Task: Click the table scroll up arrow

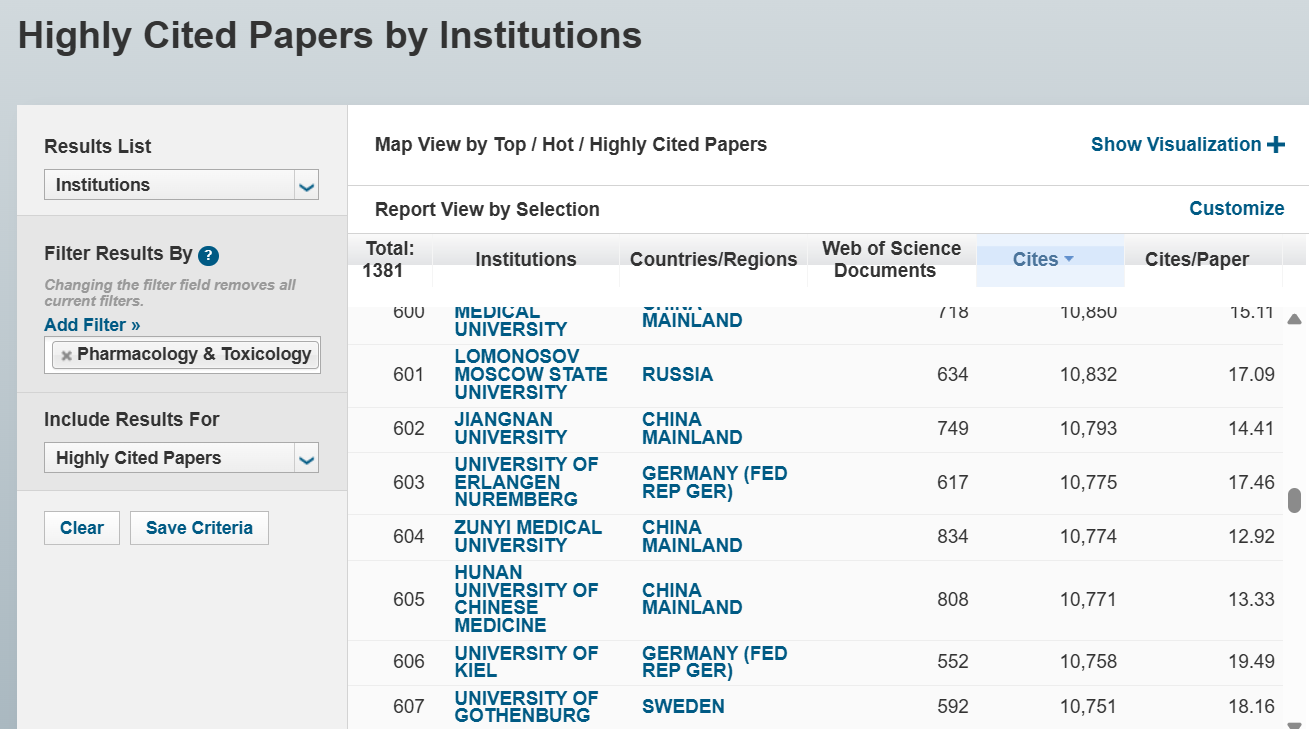Action: (x=1294, y=319)
